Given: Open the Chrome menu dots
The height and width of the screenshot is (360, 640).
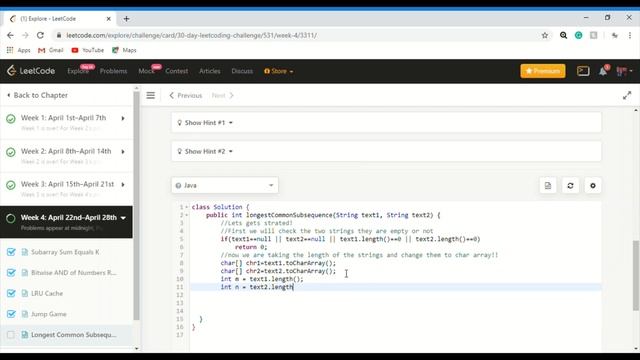Looking at the screenshot, I should 630,36.
